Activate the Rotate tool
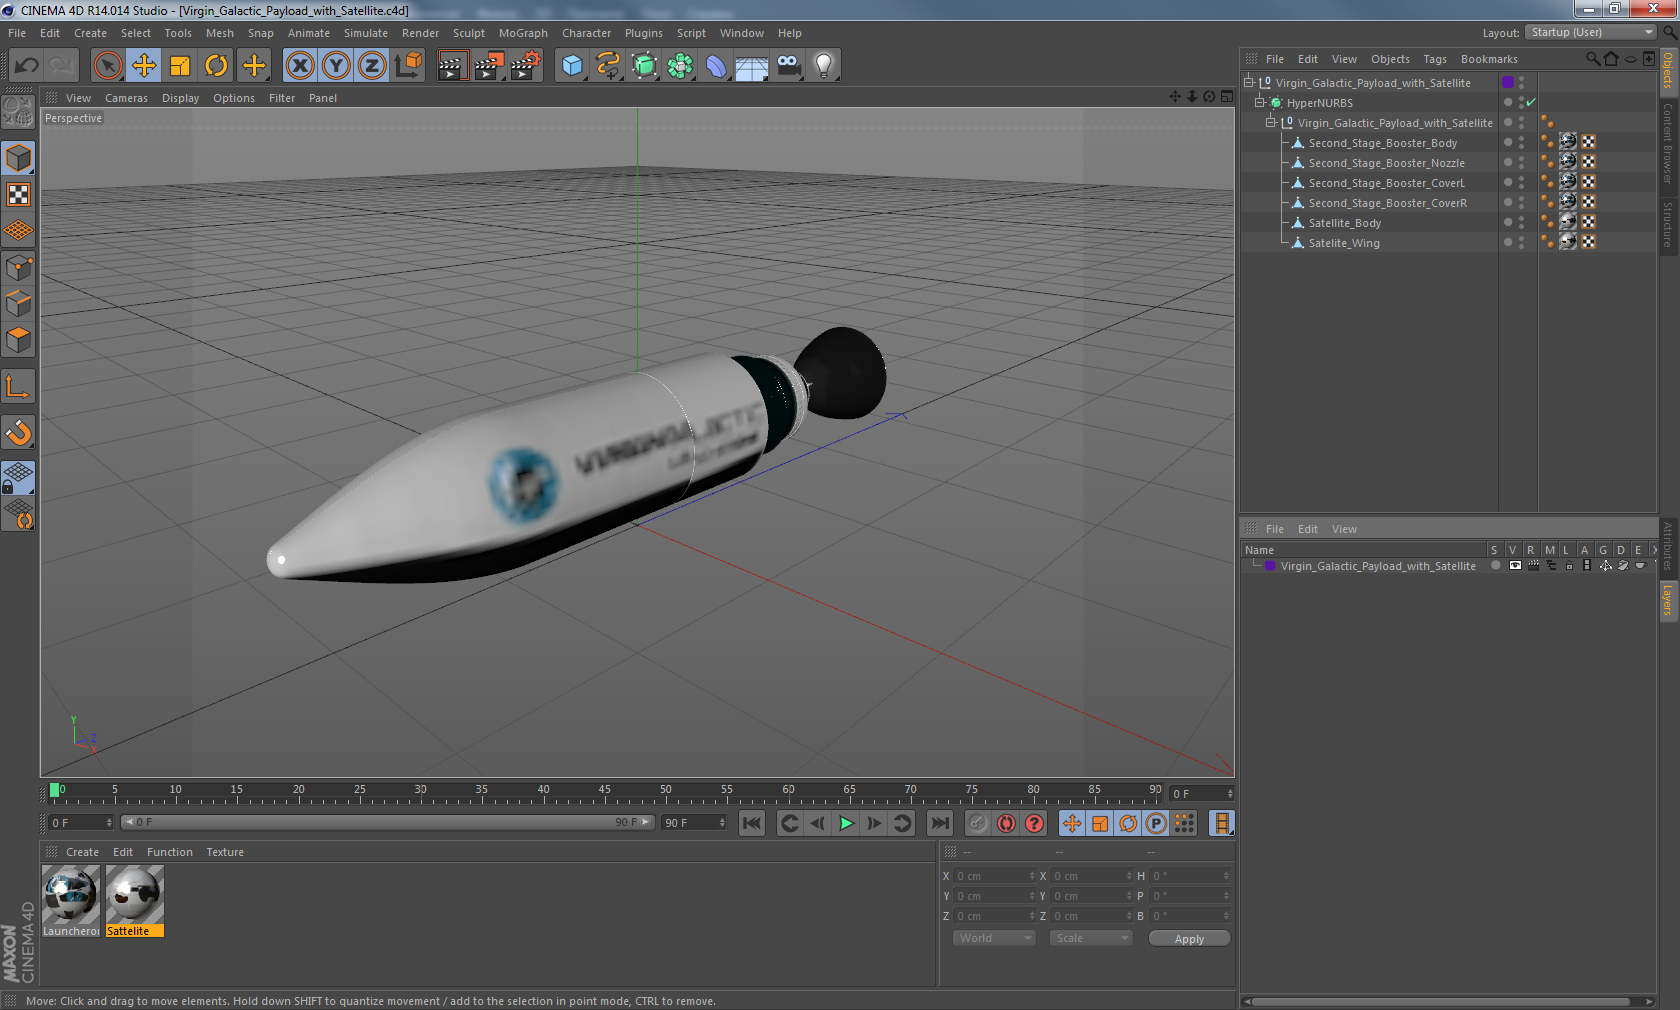 coord(216,66)
